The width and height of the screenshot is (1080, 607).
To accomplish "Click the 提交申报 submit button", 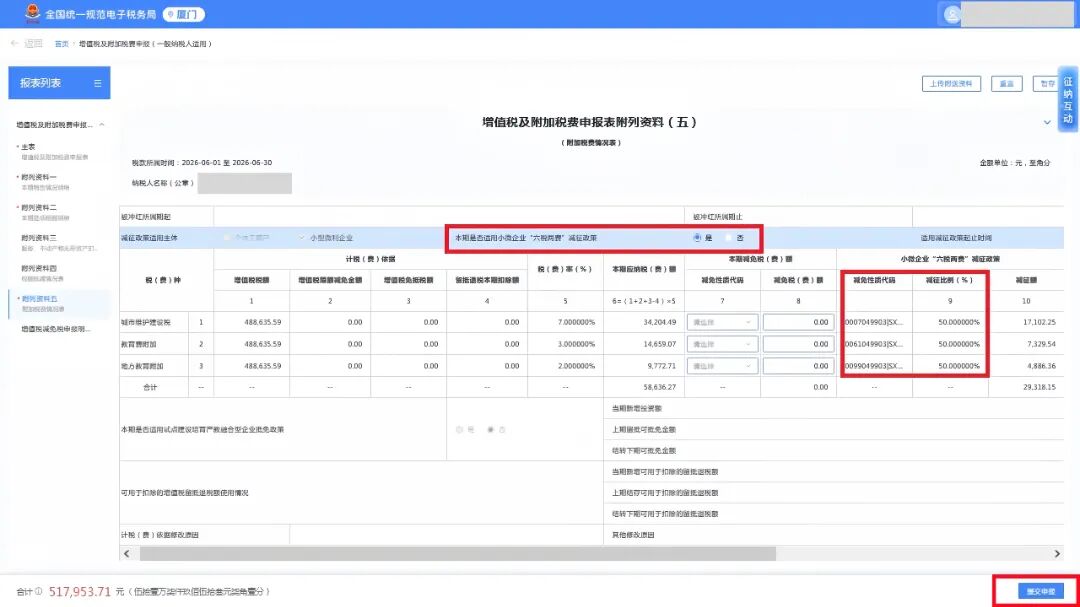I will 1041,591.
